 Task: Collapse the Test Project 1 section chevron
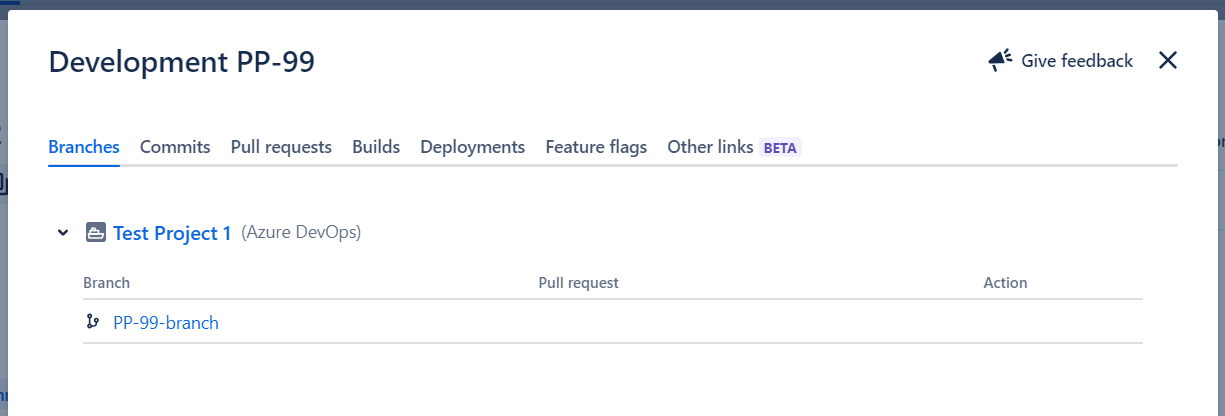63,233
